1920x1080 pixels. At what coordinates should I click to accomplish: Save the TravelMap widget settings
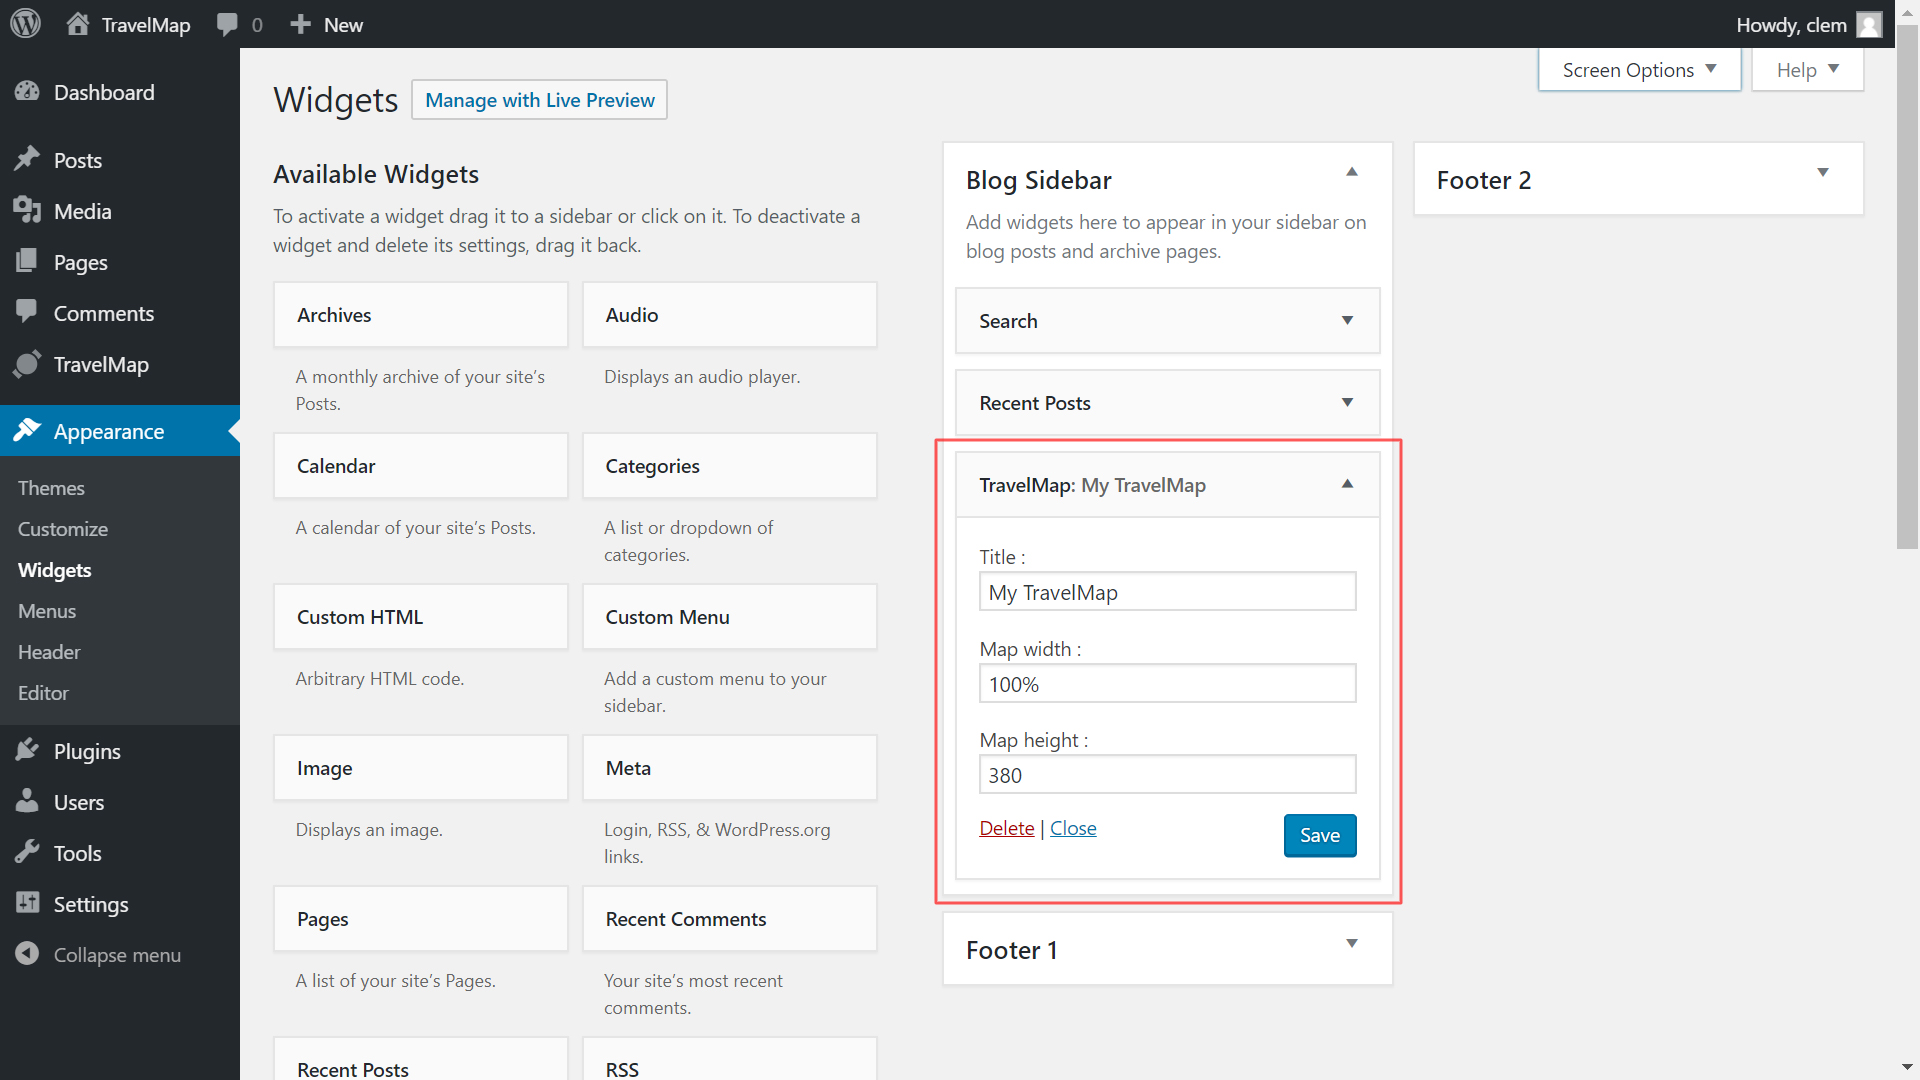pos(1320,835)
